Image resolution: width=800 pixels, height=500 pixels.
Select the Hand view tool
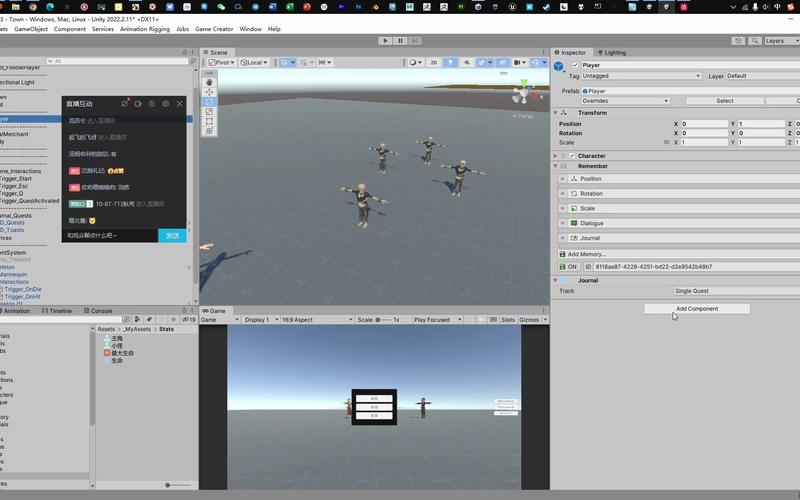(209, 82)
